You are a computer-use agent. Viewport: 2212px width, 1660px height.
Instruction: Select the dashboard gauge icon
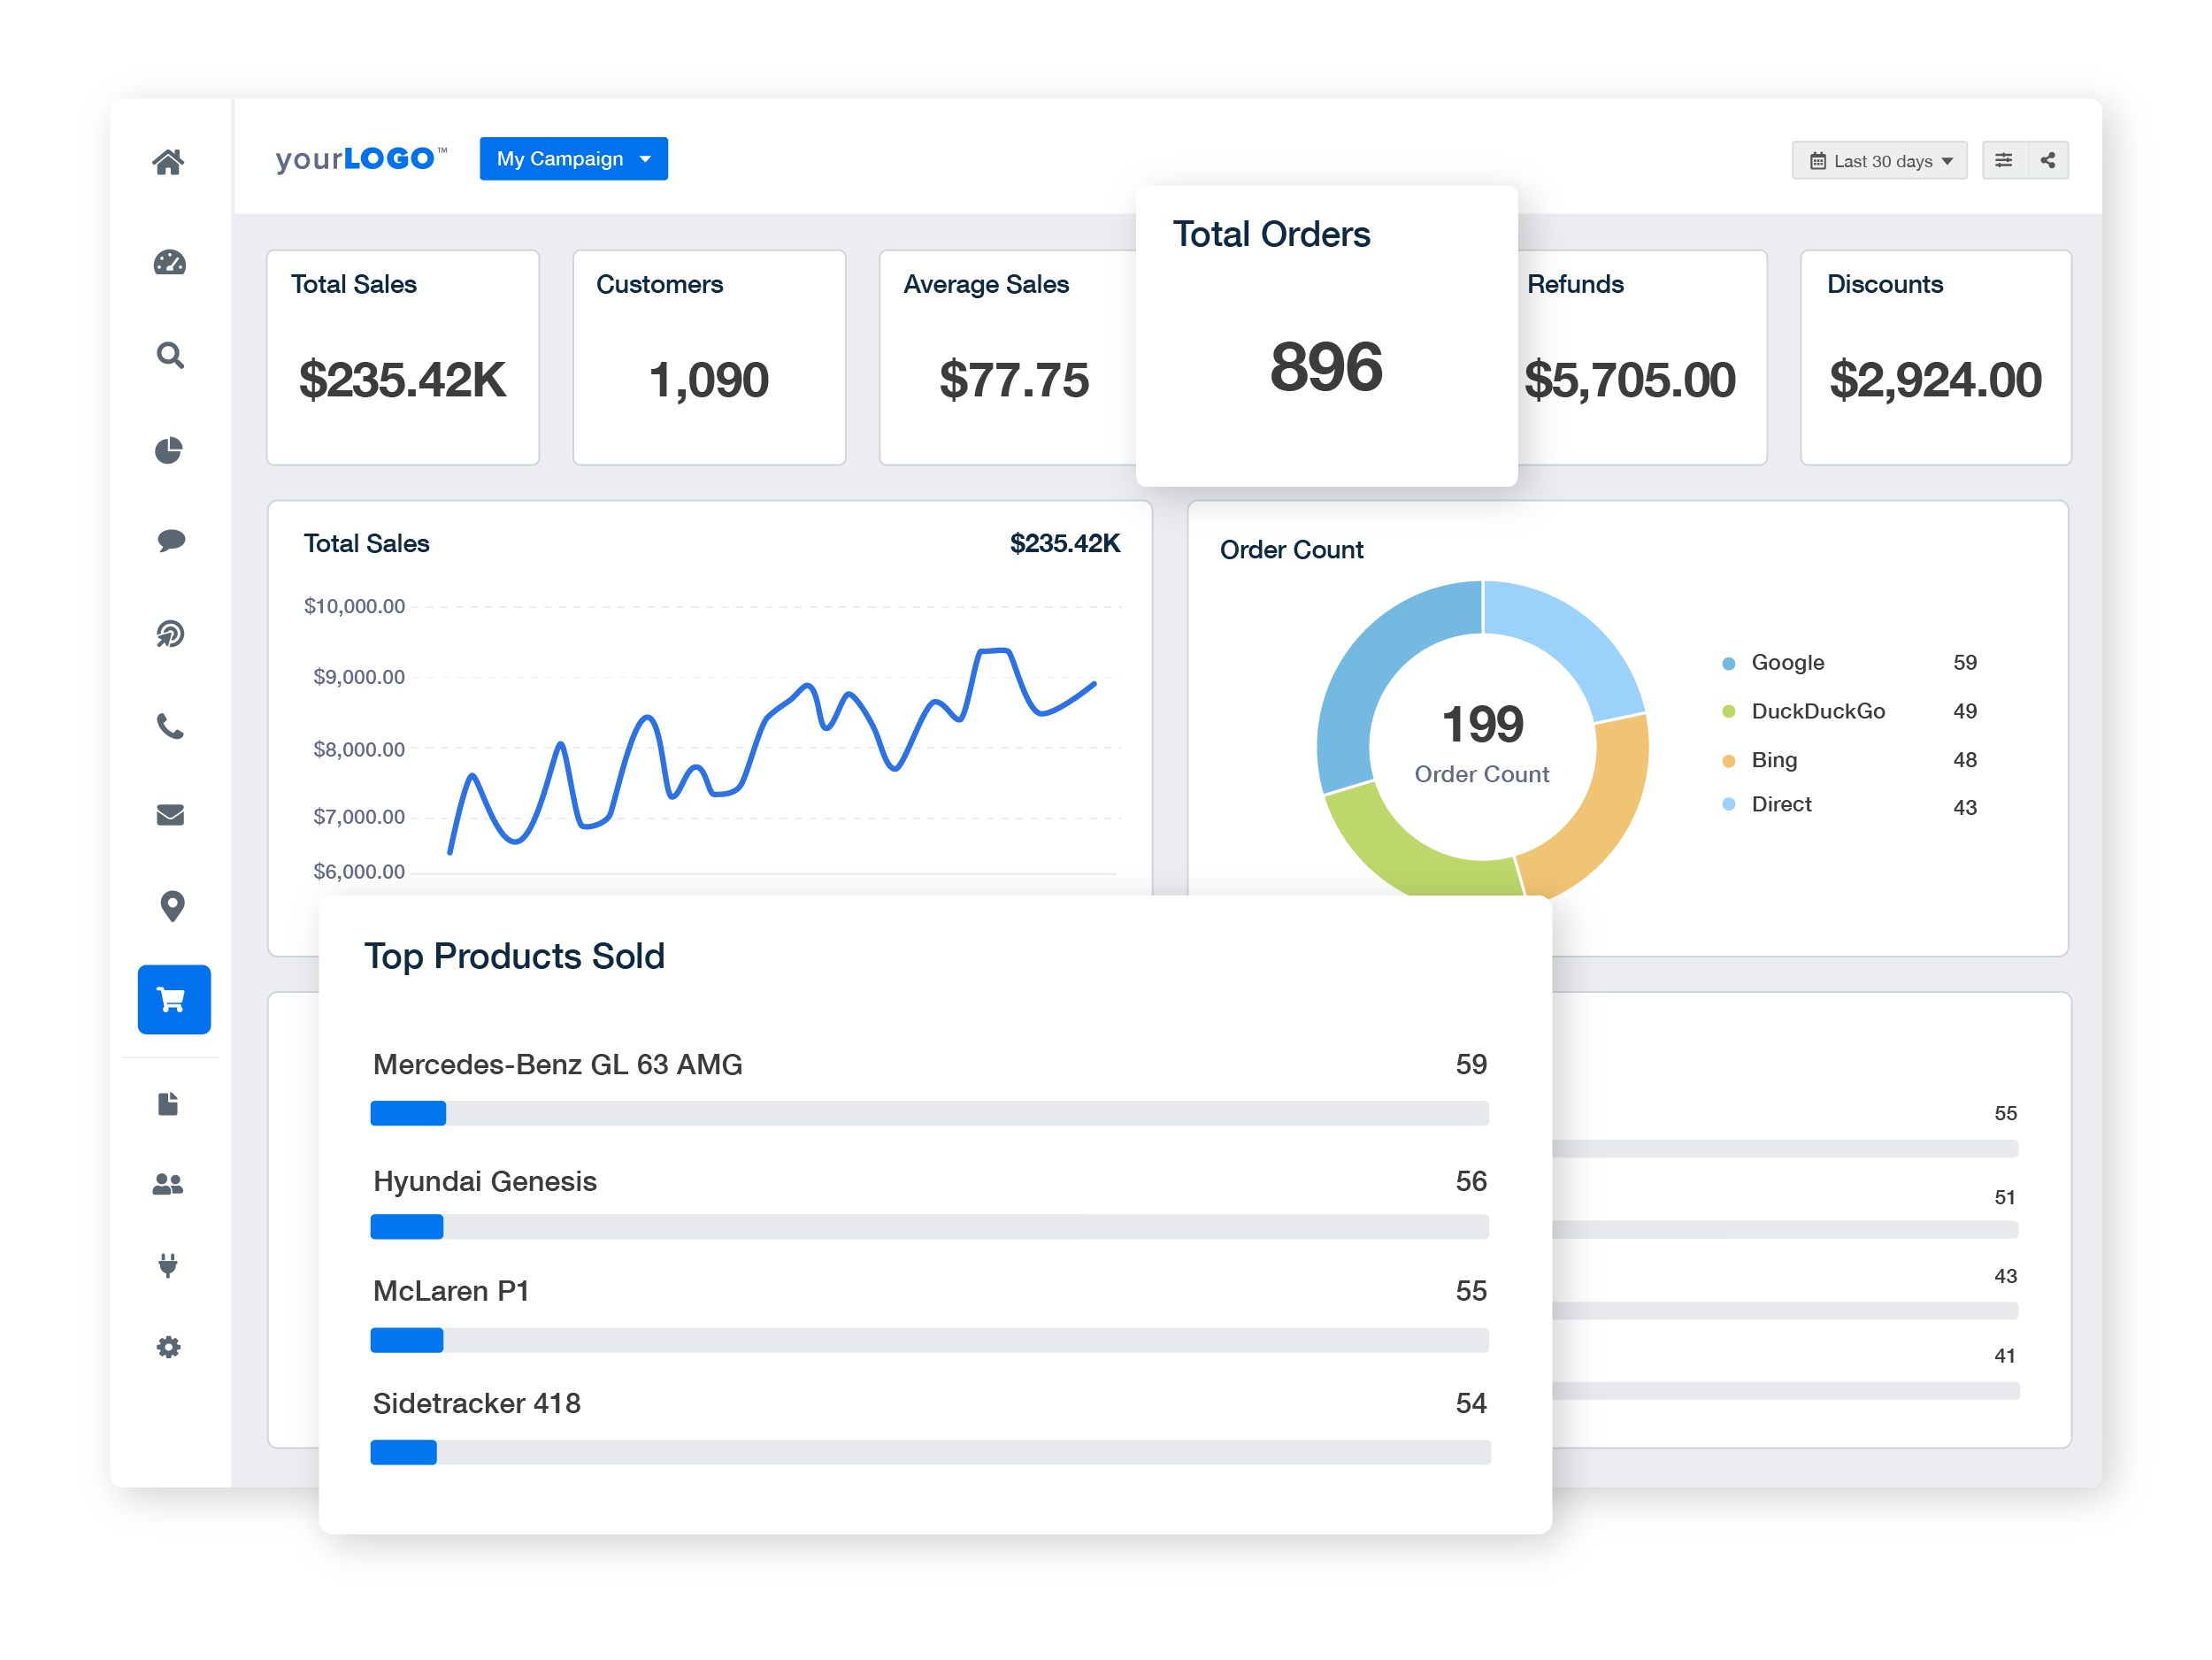171,263
